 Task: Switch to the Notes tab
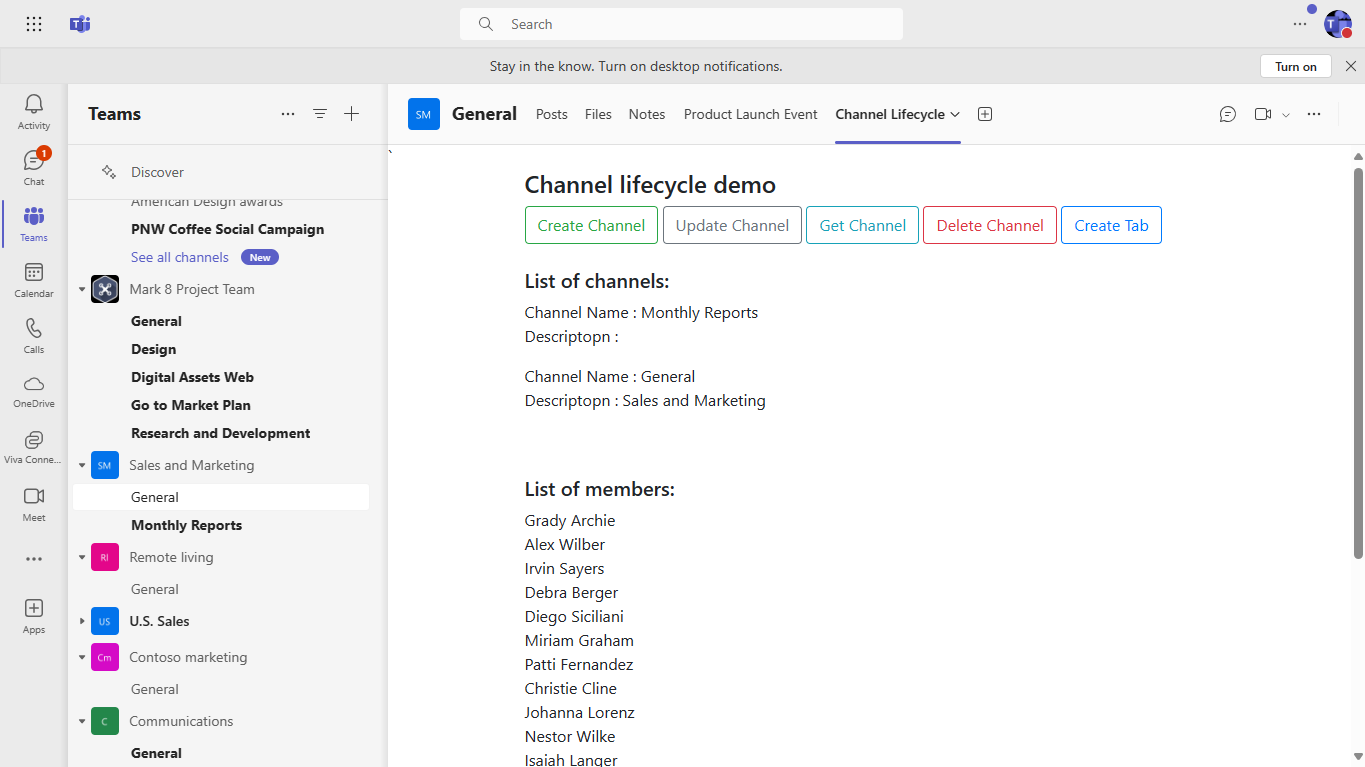[647, 114]
